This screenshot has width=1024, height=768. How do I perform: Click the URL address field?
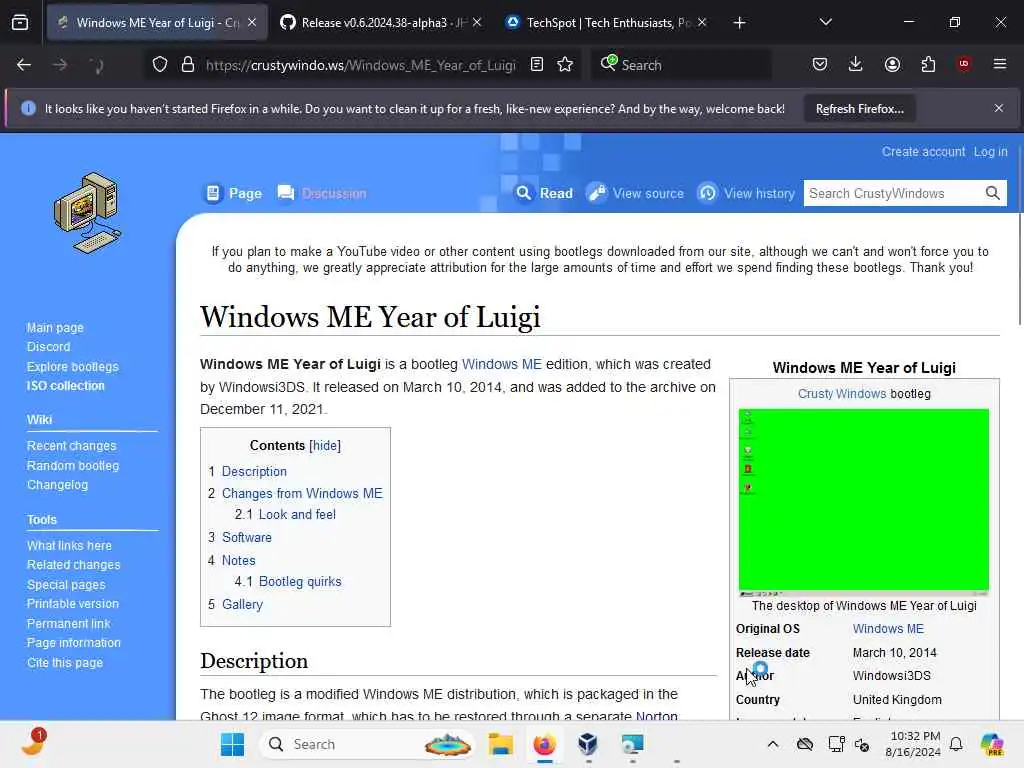pos(360,65)
